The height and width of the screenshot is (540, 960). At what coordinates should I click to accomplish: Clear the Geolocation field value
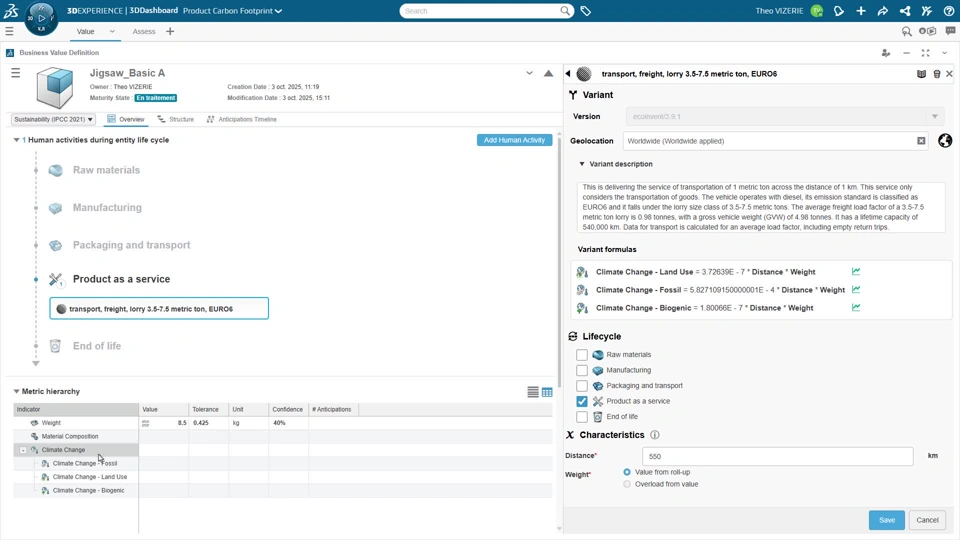point(921,141)
